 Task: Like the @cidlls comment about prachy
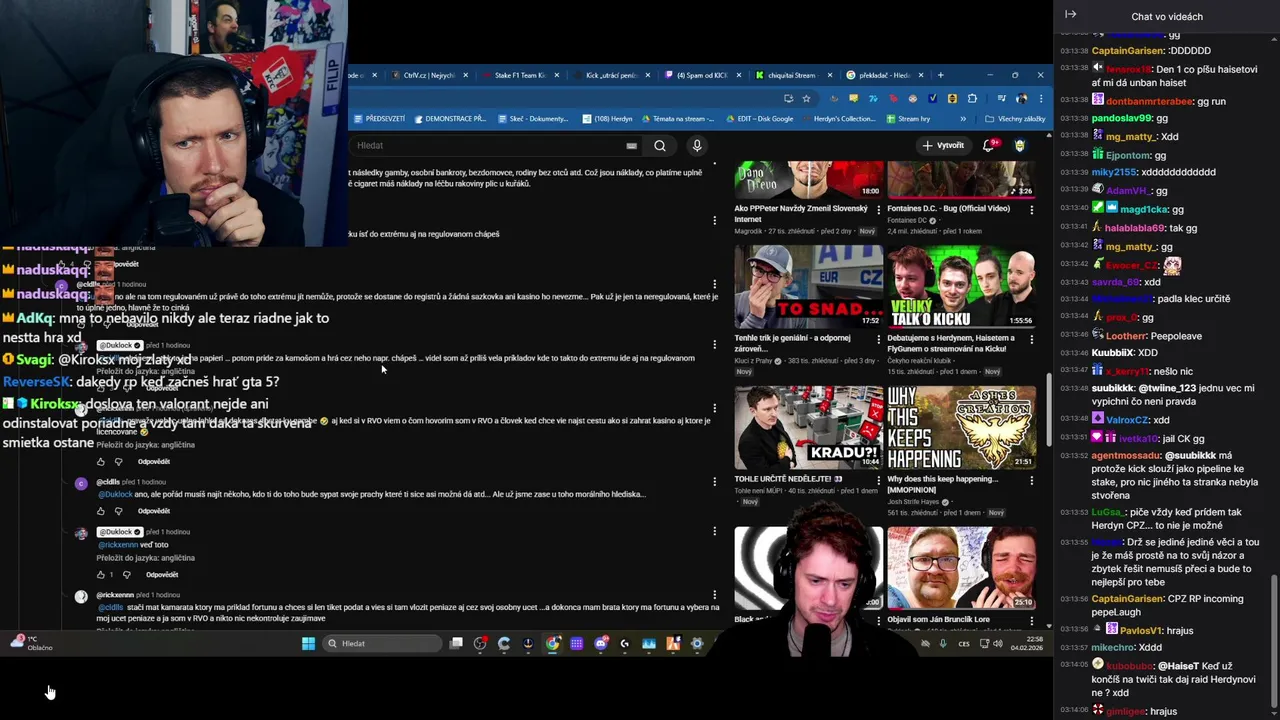(100, 511)
